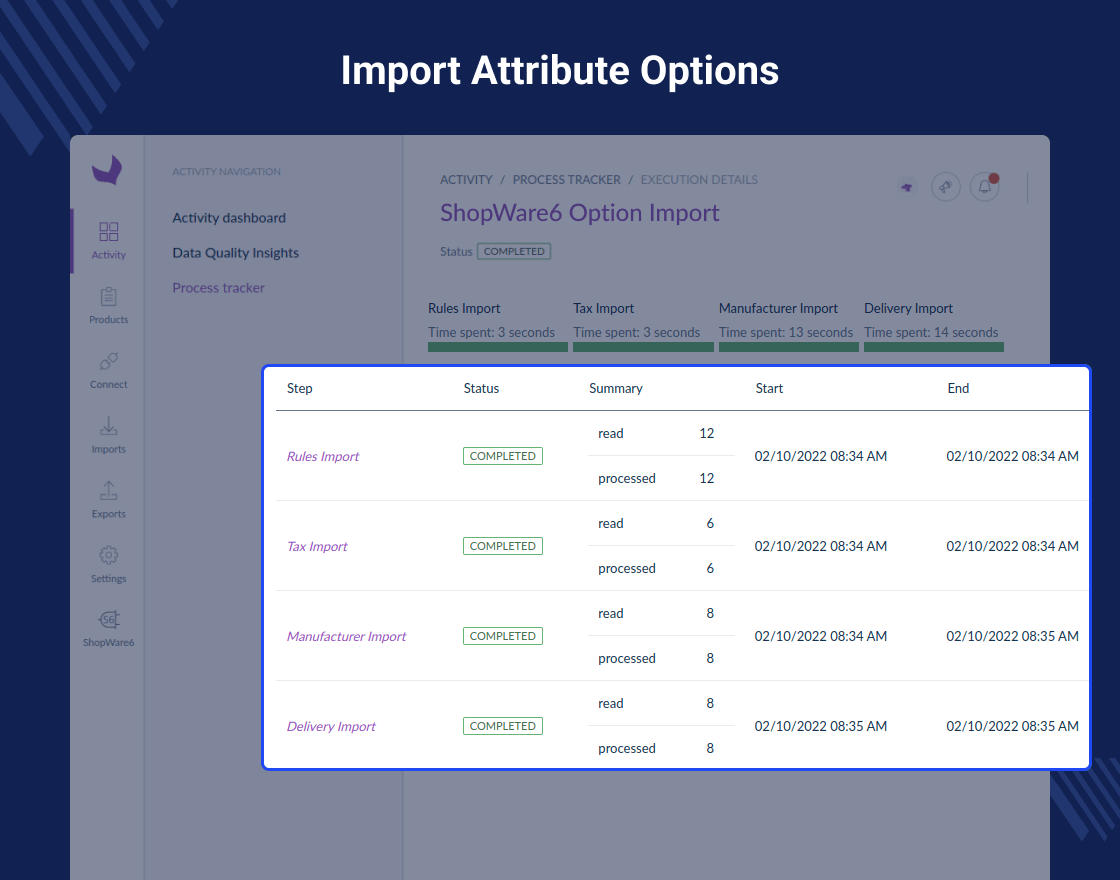Click 'Time spent: 13 seconds' text

pos(786,332)
